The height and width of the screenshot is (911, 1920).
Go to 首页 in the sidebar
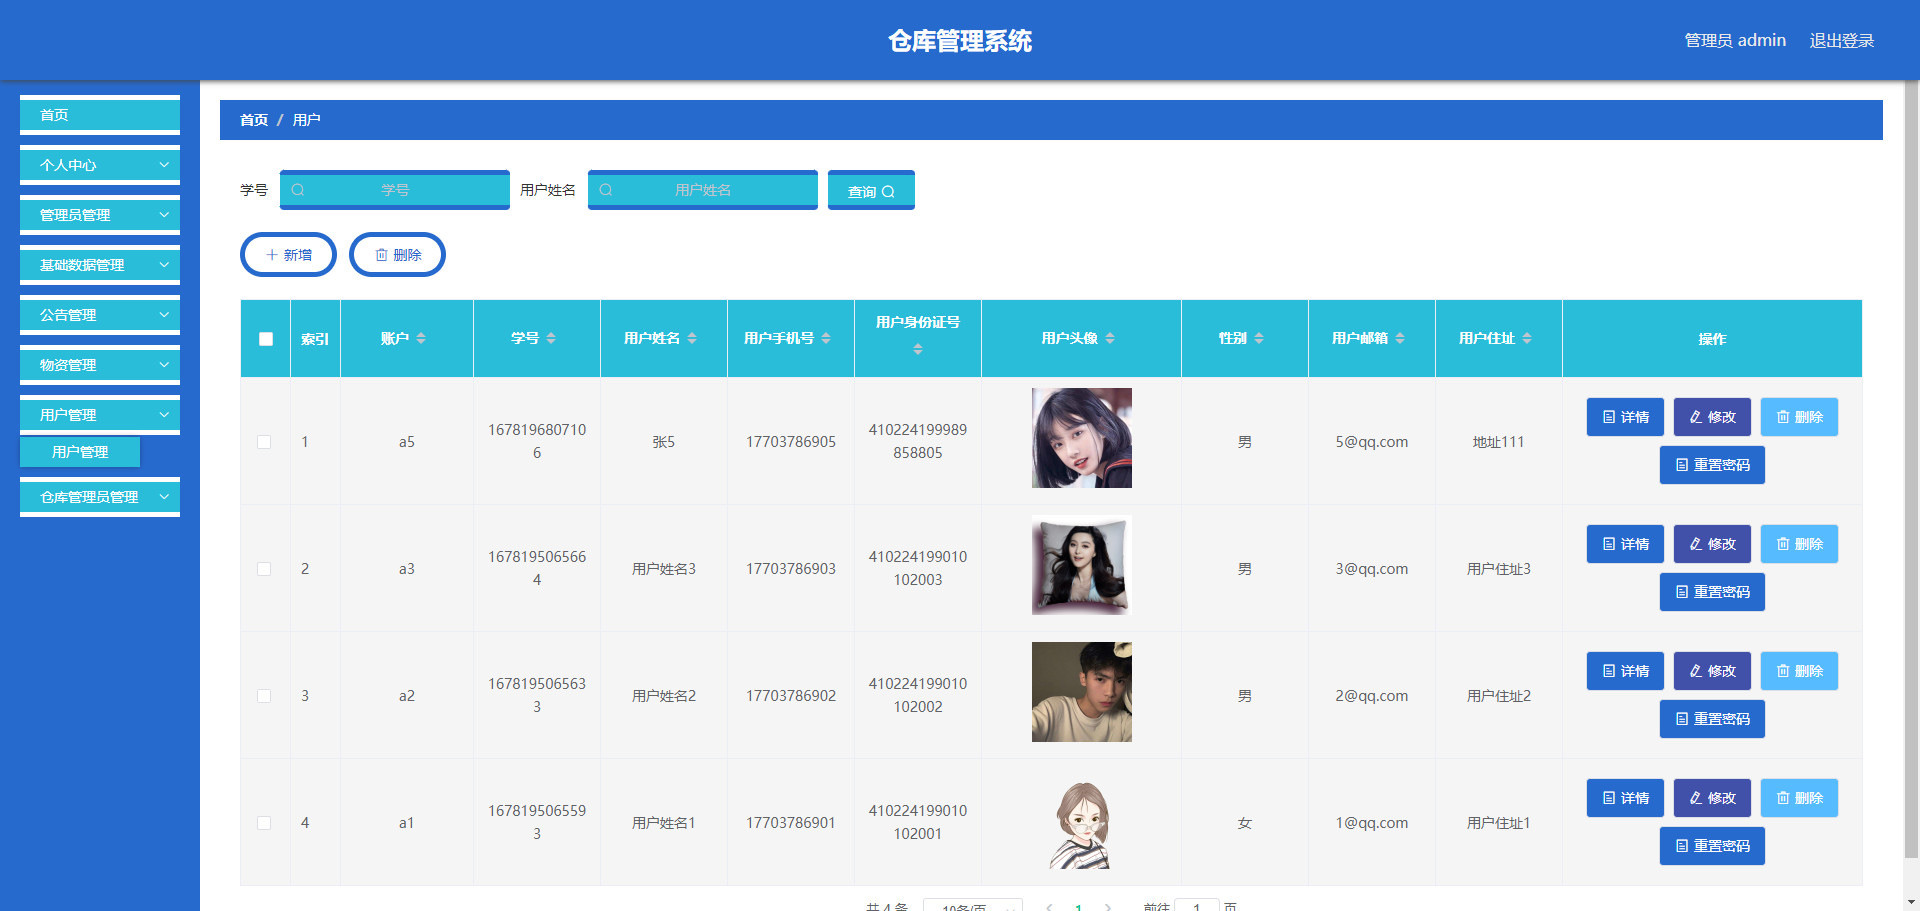(100, 115)
